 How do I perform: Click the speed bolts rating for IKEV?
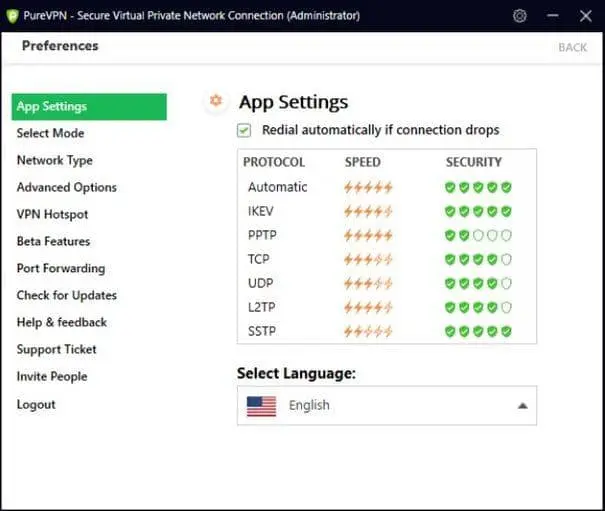[368, 212]
